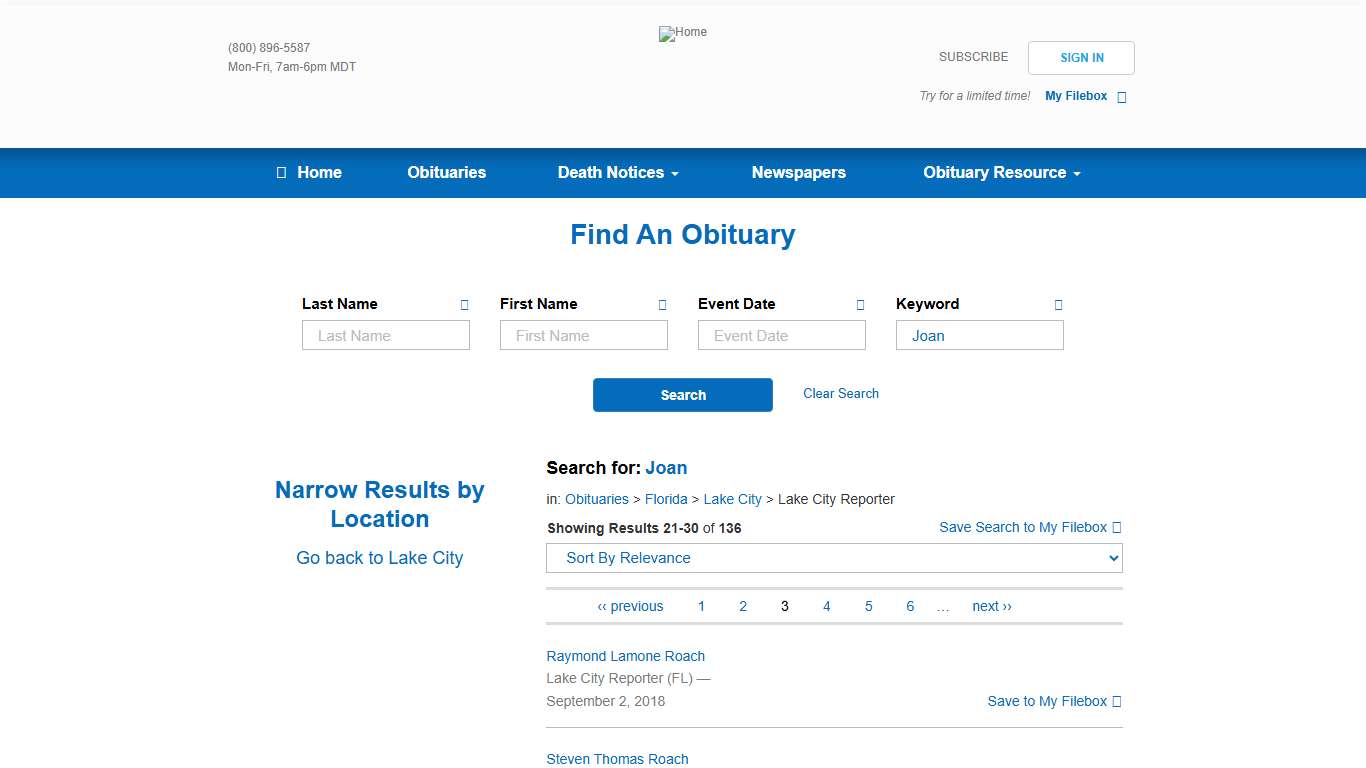
Task: Click the SIGN IN button
Action: (1081, 57)
